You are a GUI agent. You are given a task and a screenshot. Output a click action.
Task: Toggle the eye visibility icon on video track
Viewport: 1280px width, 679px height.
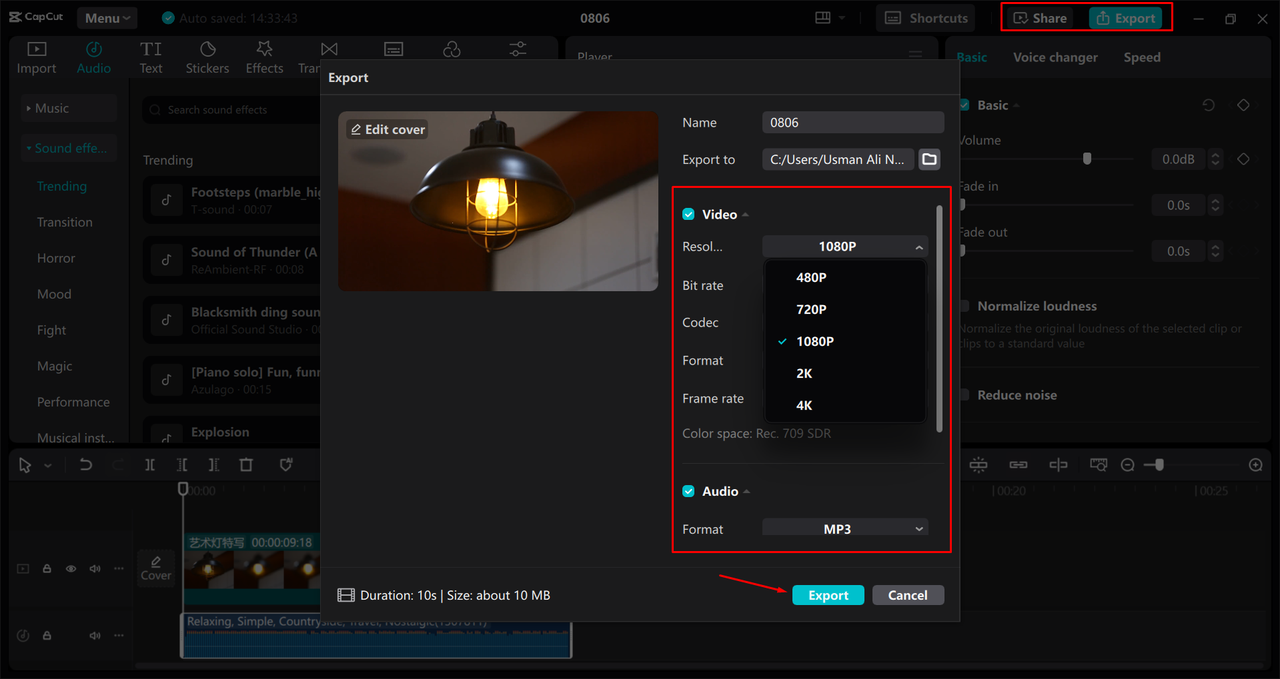click(71, 569)
